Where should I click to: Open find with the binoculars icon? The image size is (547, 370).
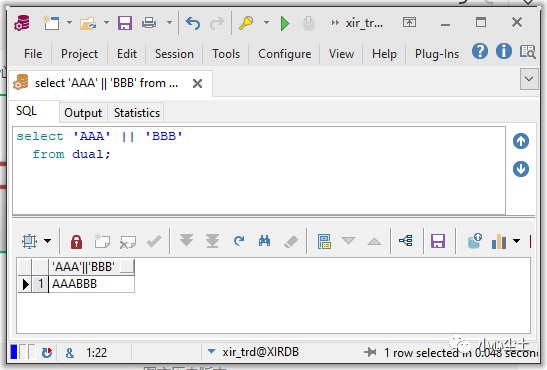click(264, 241)
